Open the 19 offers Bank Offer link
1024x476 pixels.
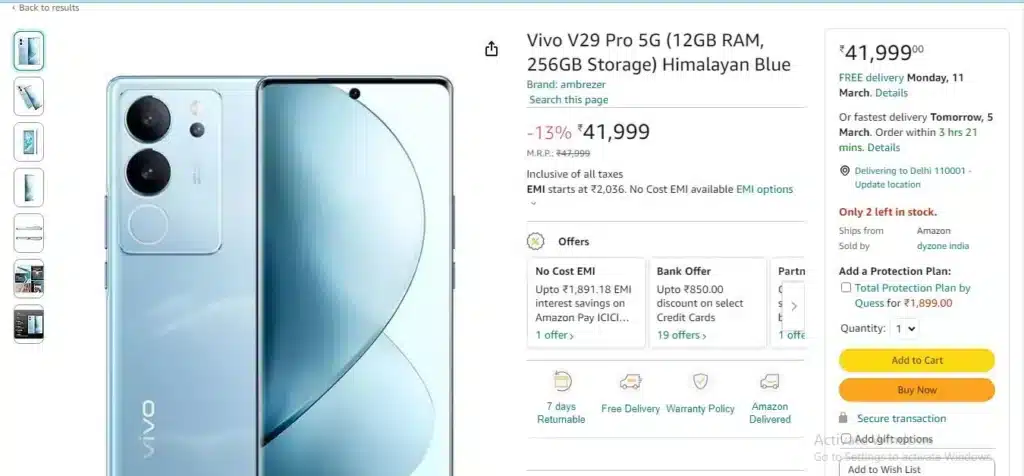point(681,335)
